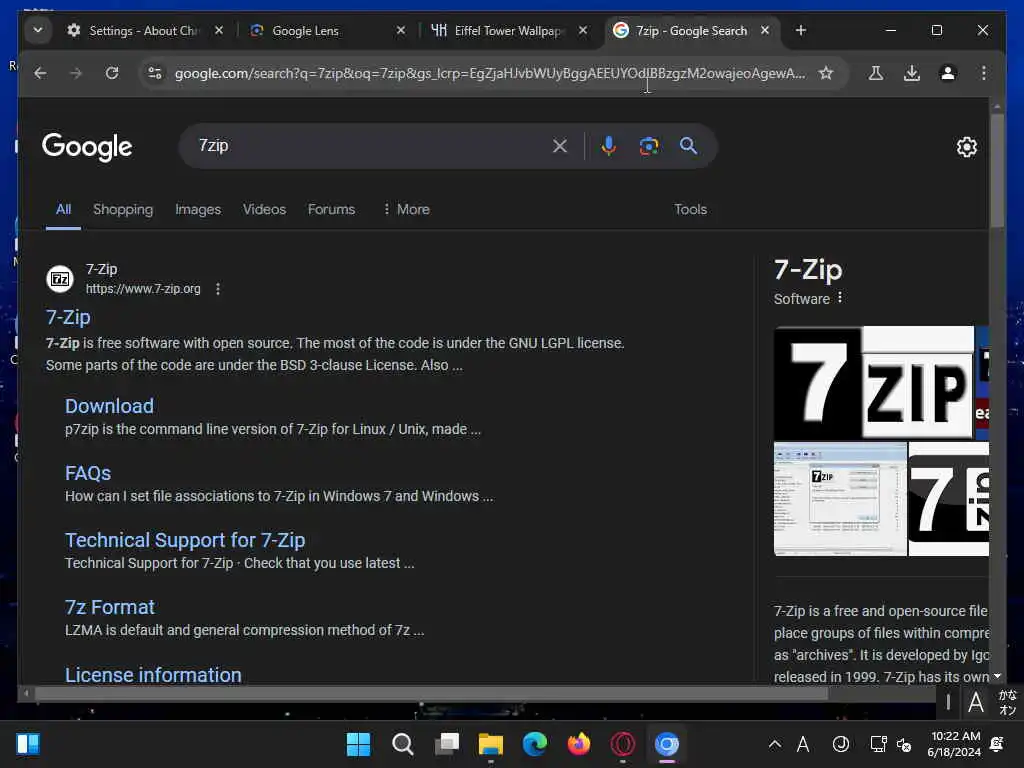Open knowledge panel Software more-options dots
1024x768 pixels.
(x=840, y=298)
